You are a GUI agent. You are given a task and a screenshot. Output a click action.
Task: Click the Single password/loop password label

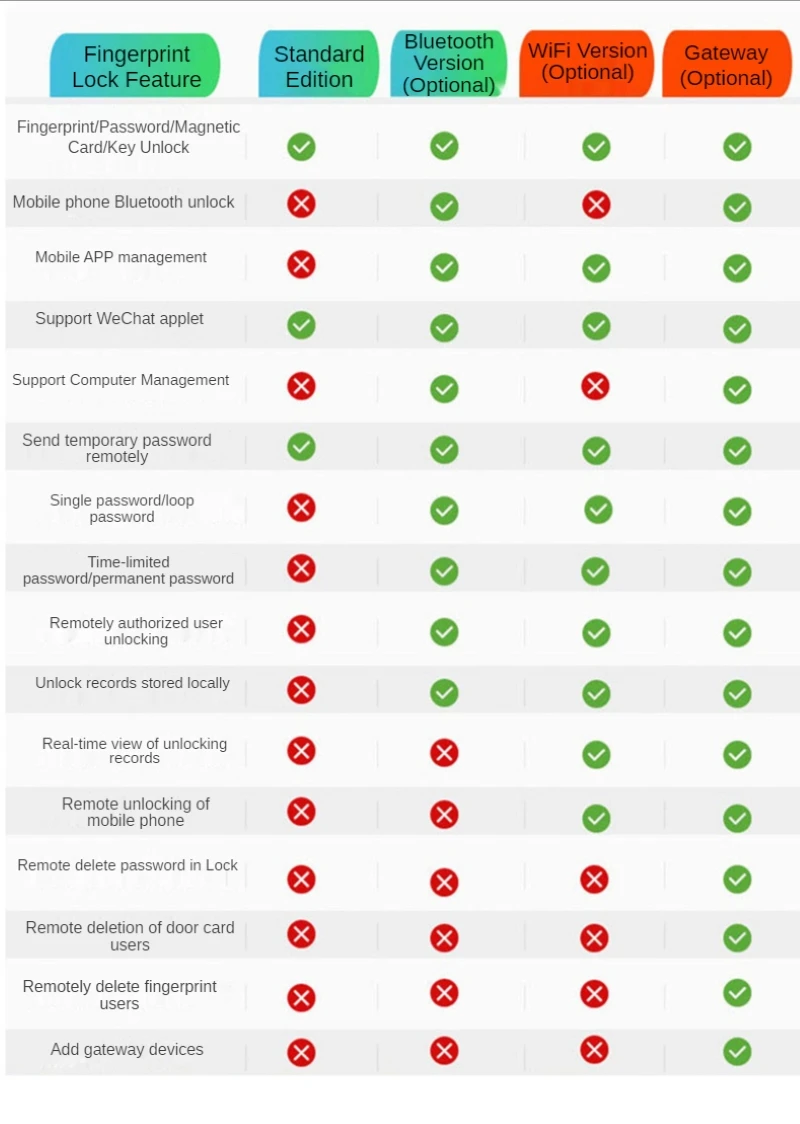pyautogui.click(x=122, y=508)
